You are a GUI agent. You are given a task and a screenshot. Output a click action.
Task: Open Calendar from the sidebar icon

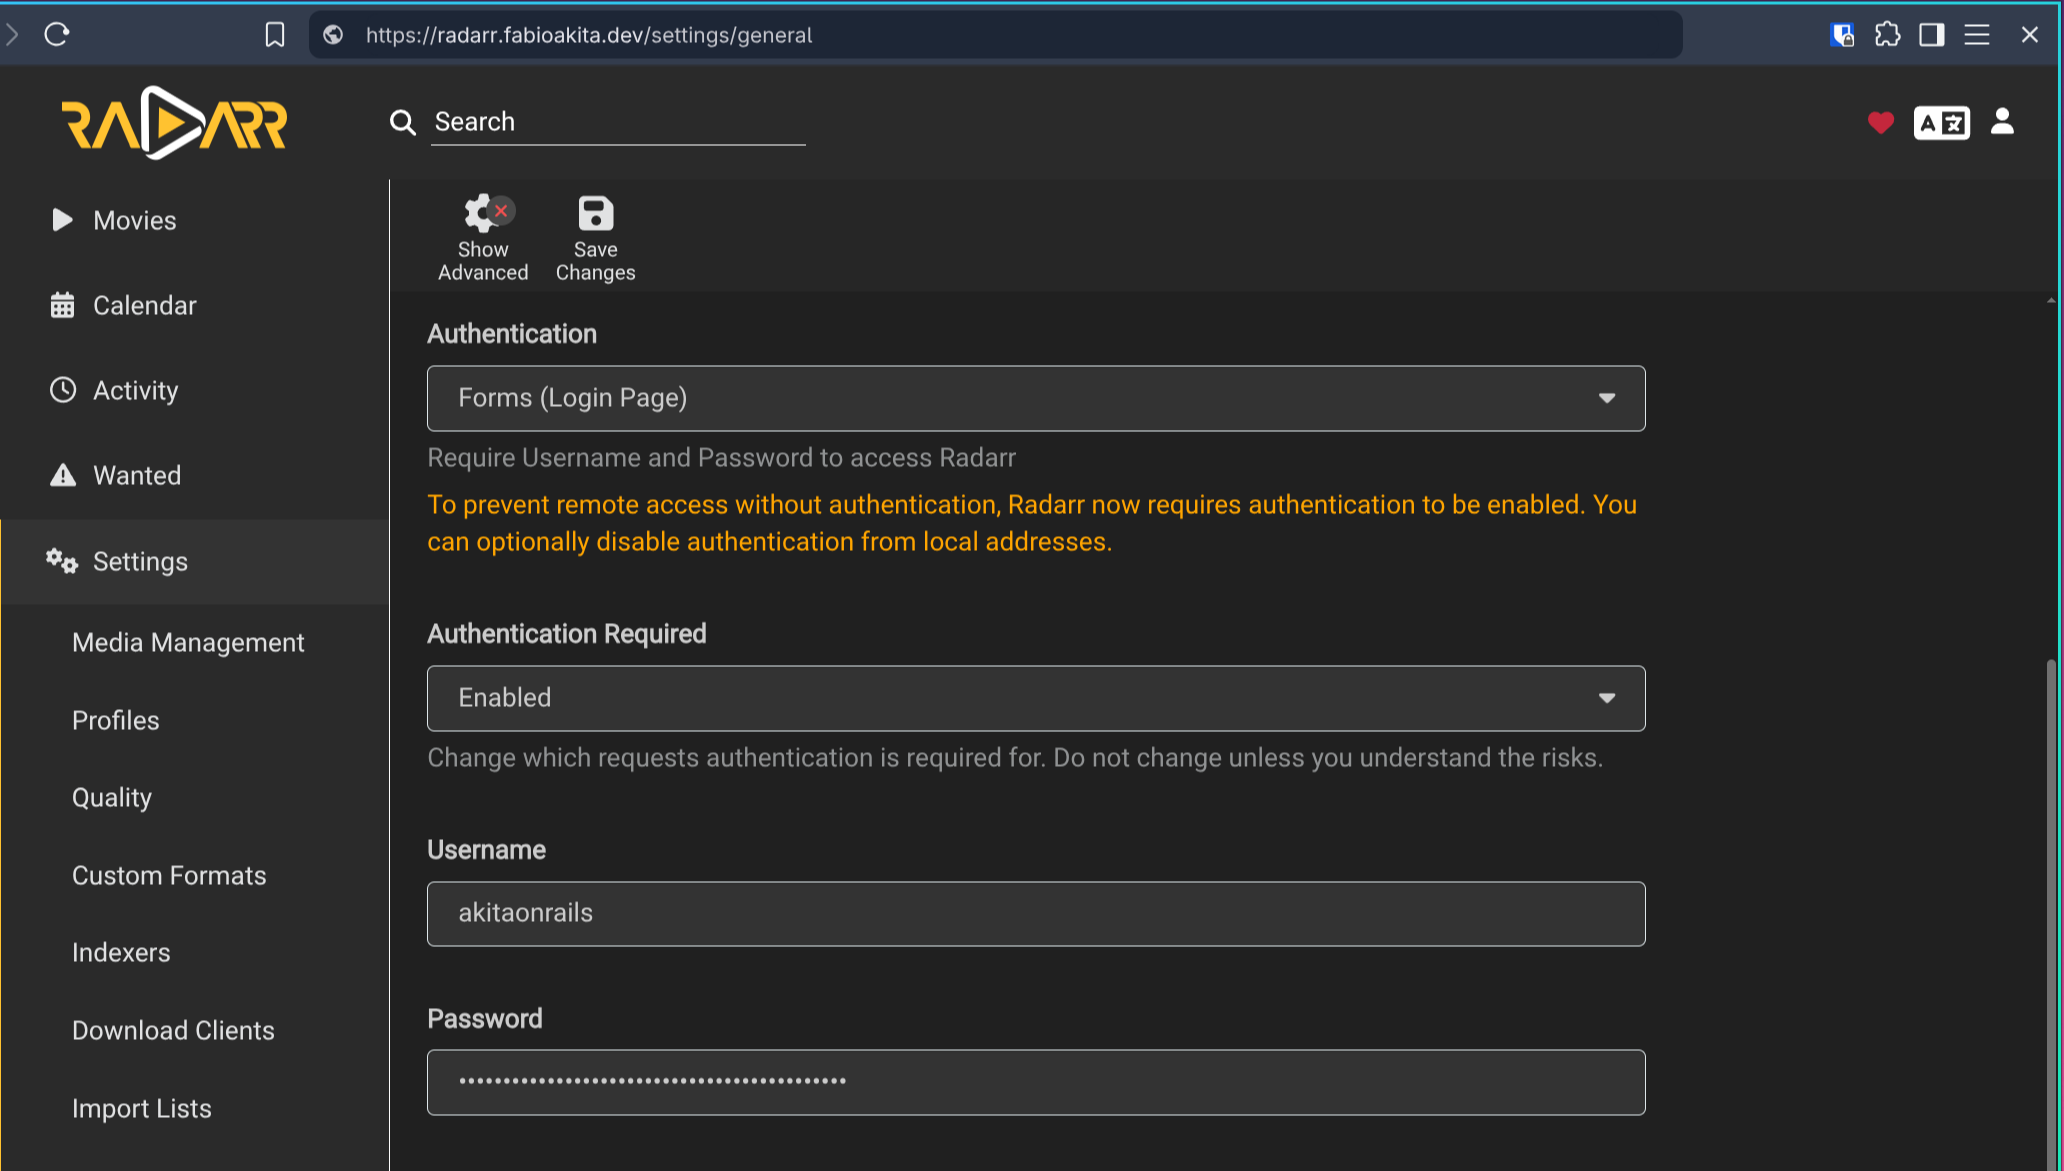(62, 305)
